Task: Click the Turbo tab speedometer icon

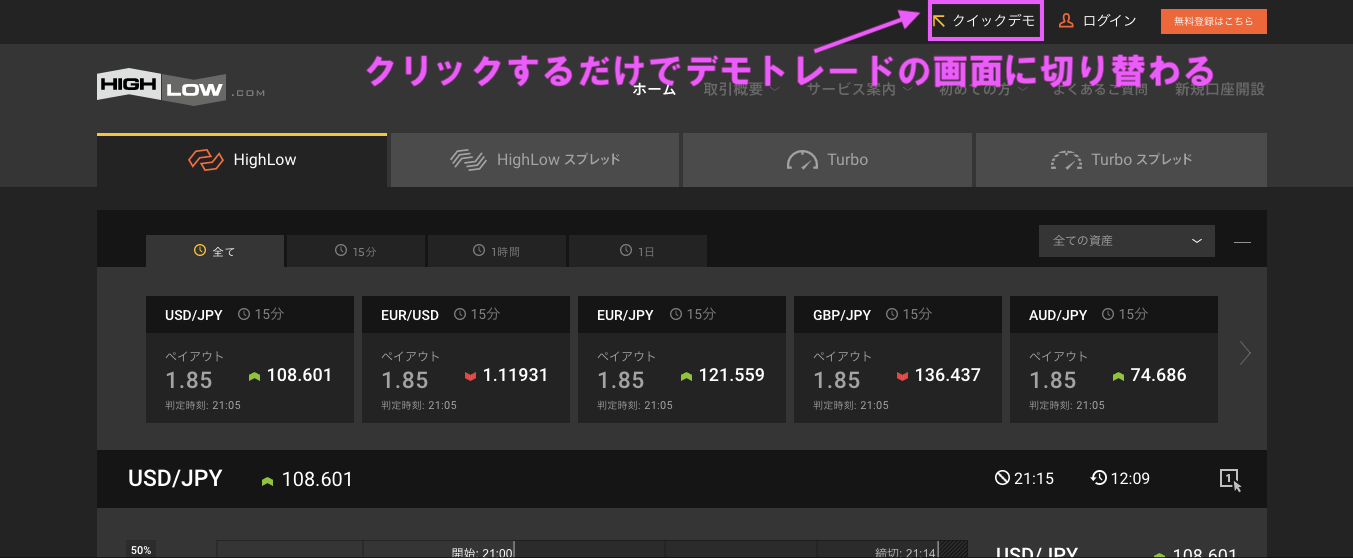Action: click(x=803, y=160)
